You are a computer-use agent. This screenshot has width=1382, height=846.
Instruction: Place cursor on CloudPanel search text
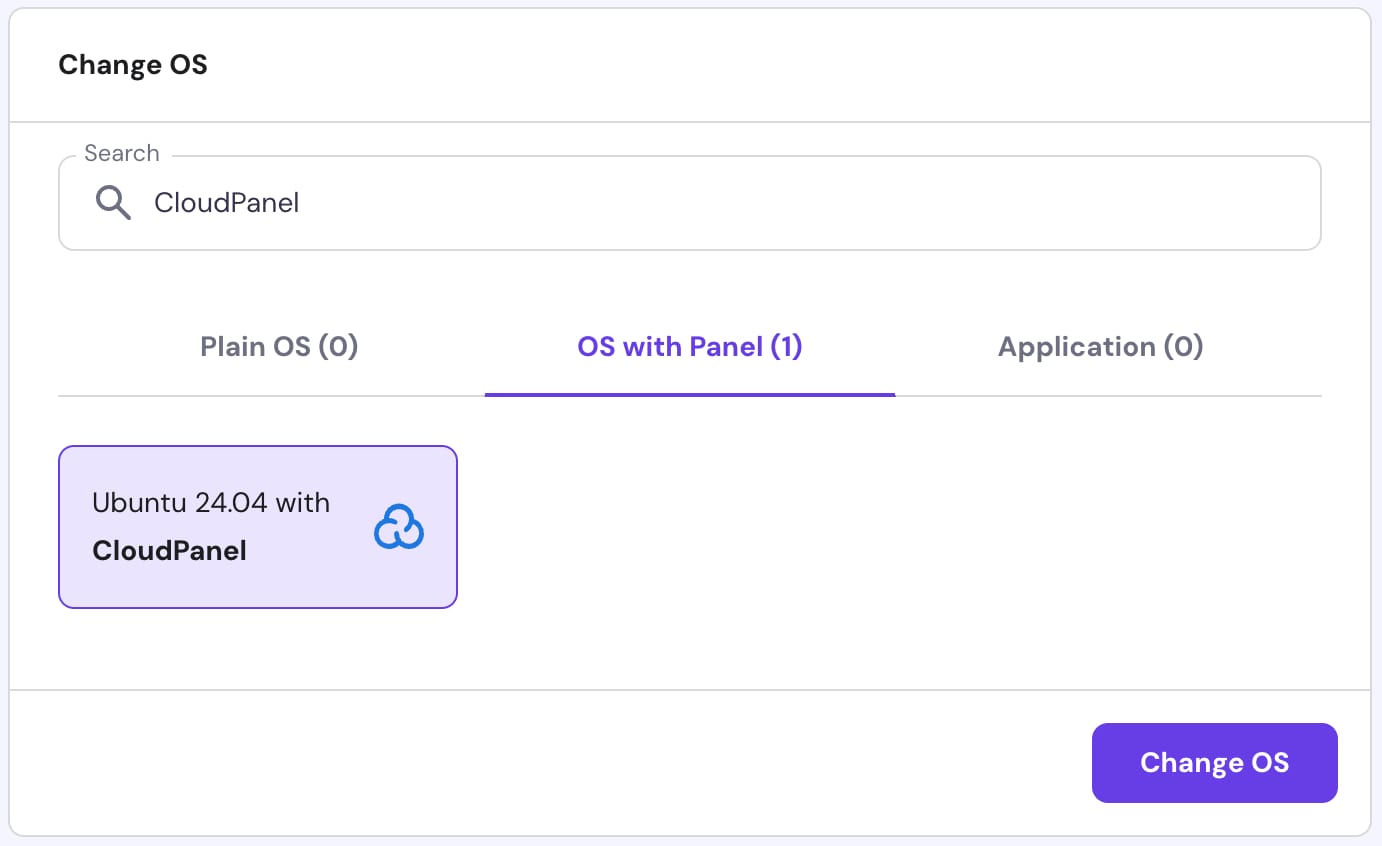tap(227, 203)
